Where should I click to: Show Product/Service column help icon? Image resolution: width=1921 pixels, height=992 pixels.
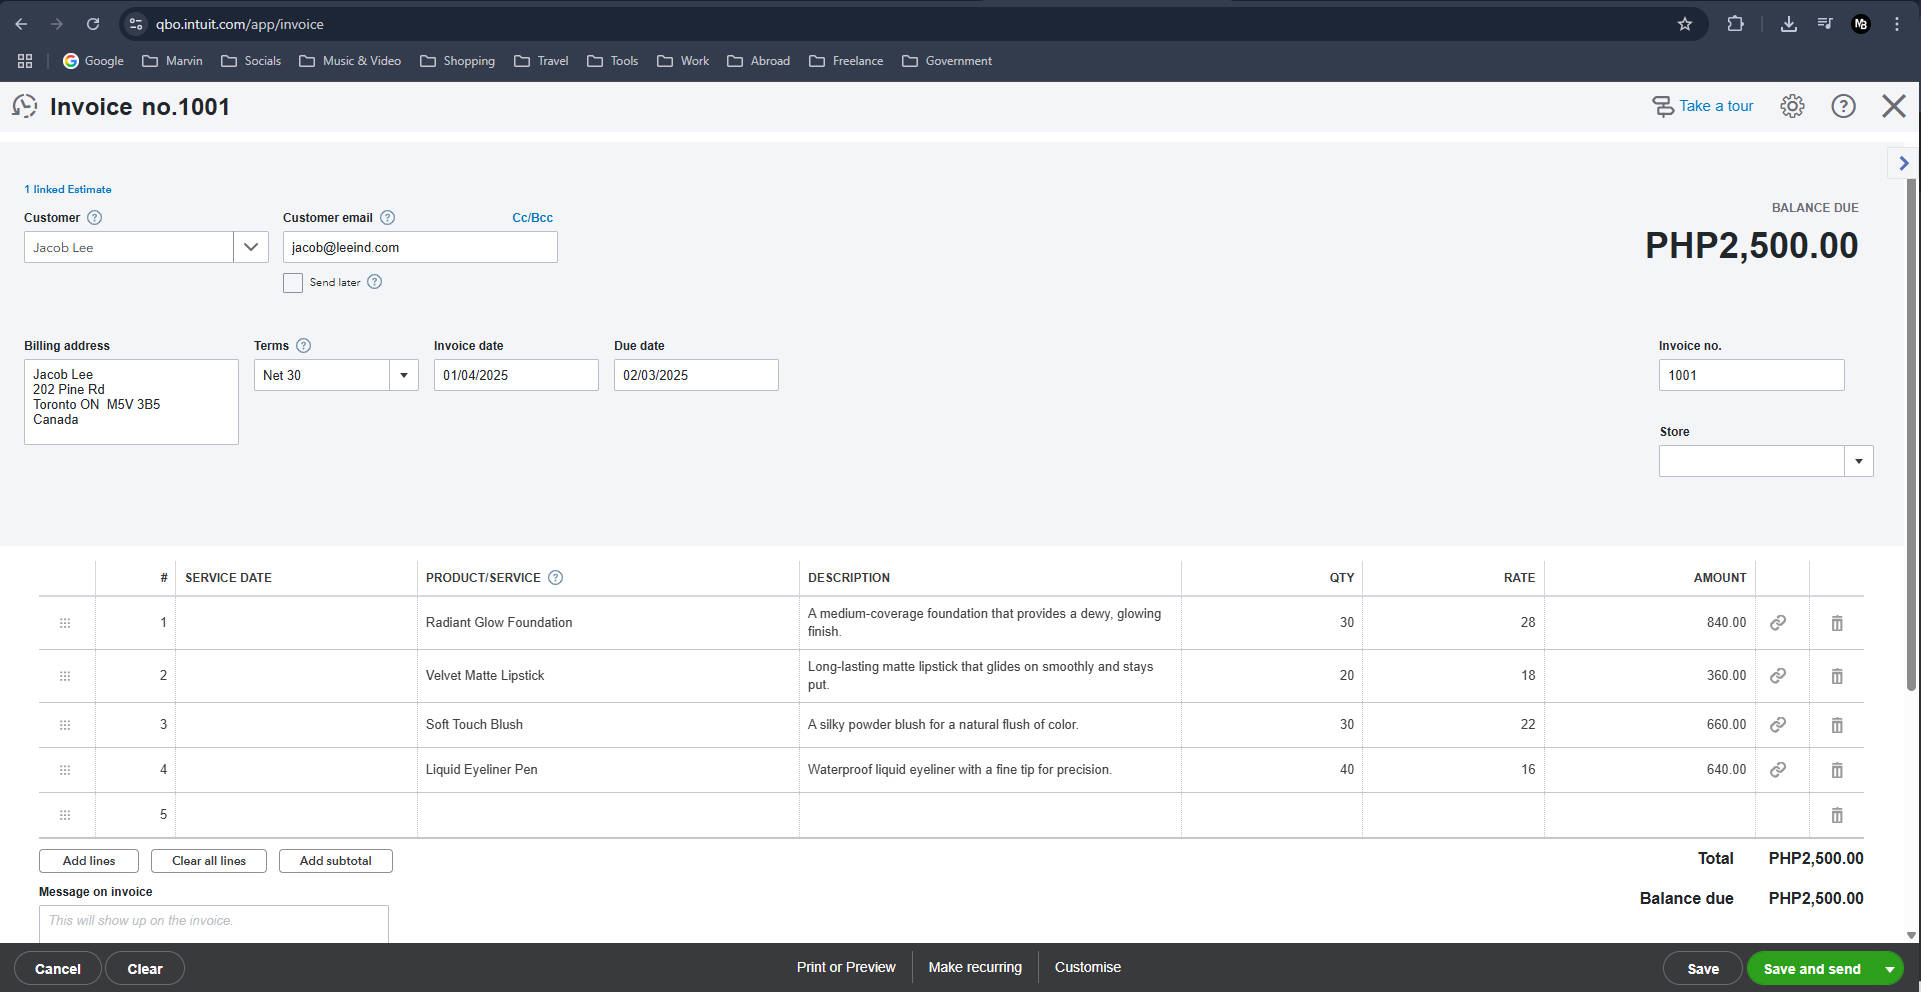(556, 578)
